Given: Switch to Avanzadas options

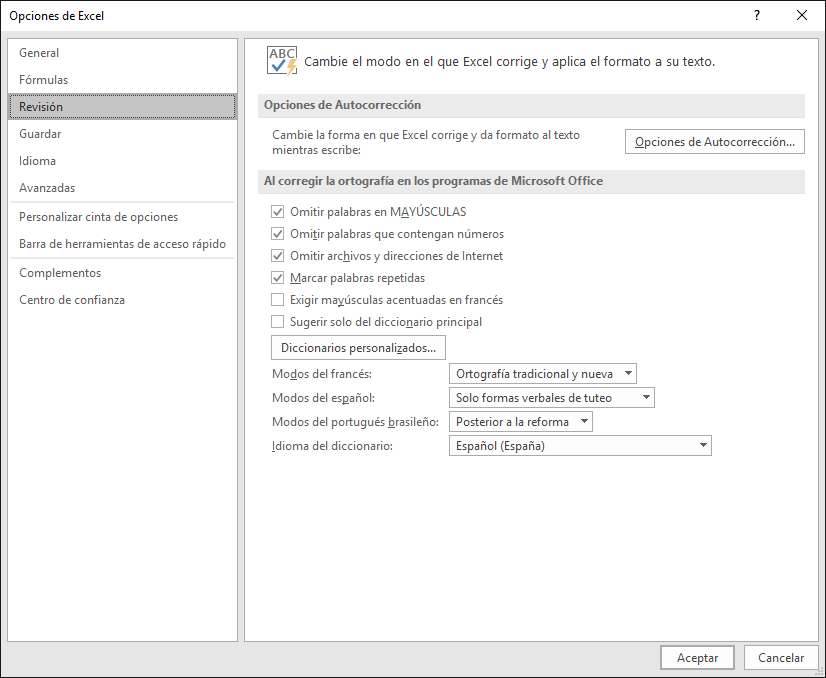Looking at the screenshot, I should (x=122, y=188).
